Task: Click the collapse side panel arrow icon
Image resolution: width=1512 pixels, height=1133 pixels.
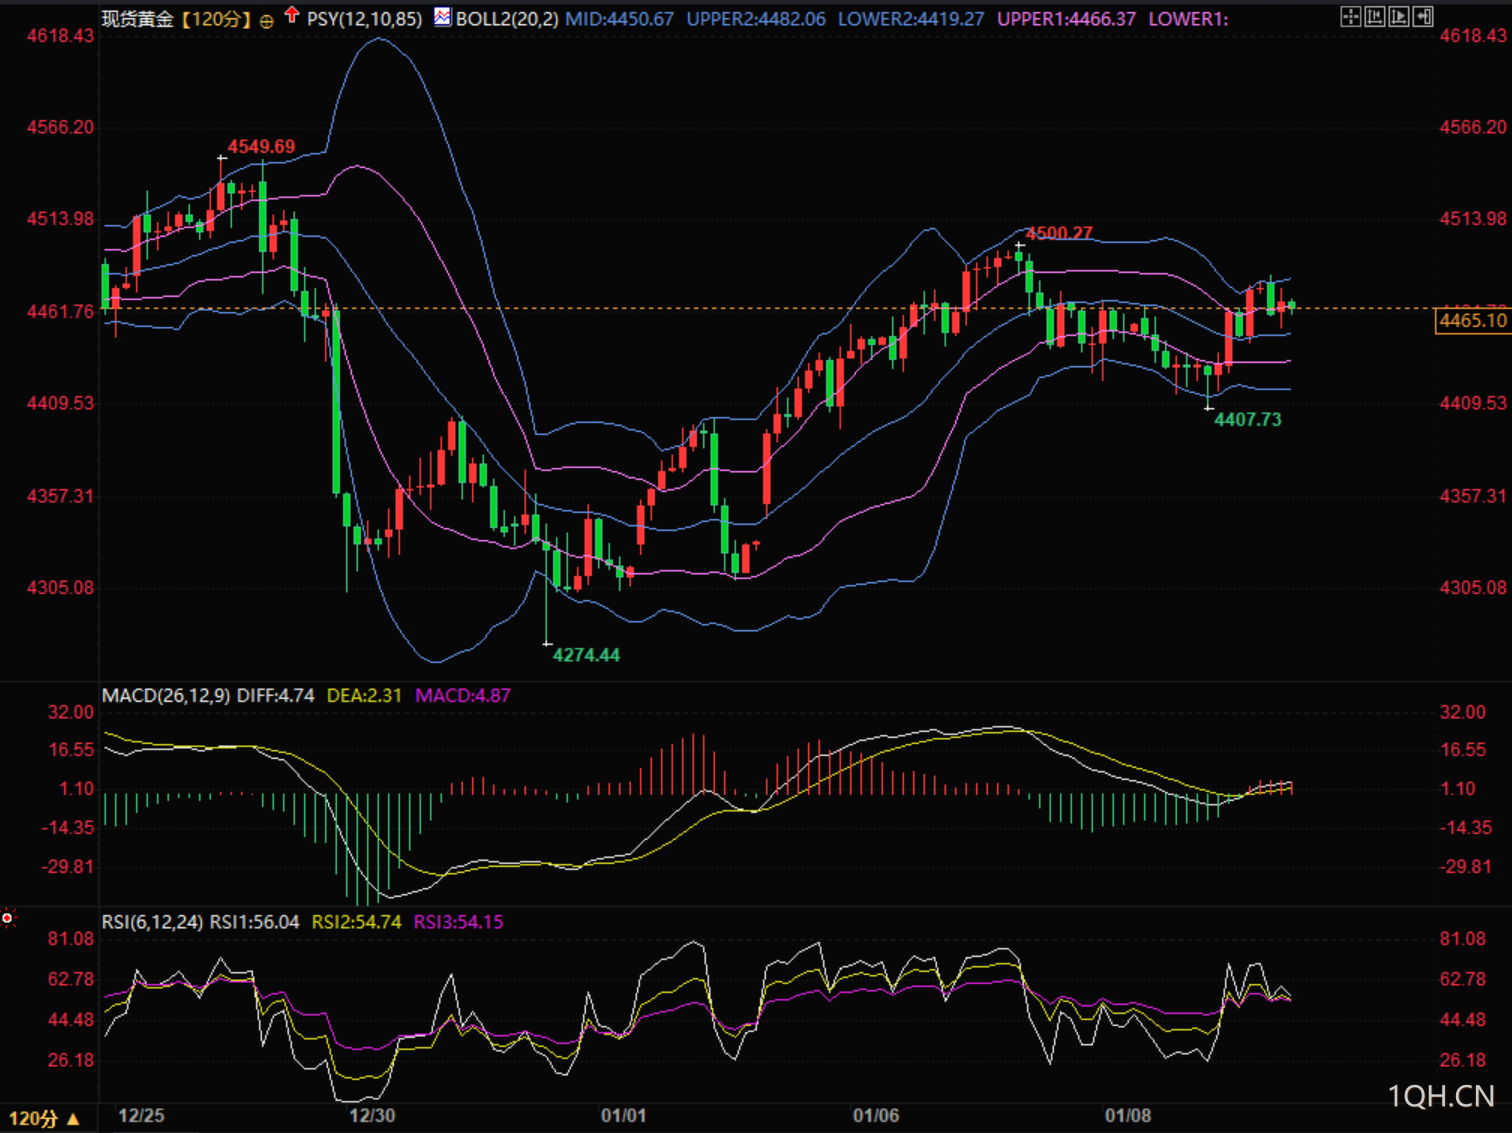Action: click(1423, 16)
